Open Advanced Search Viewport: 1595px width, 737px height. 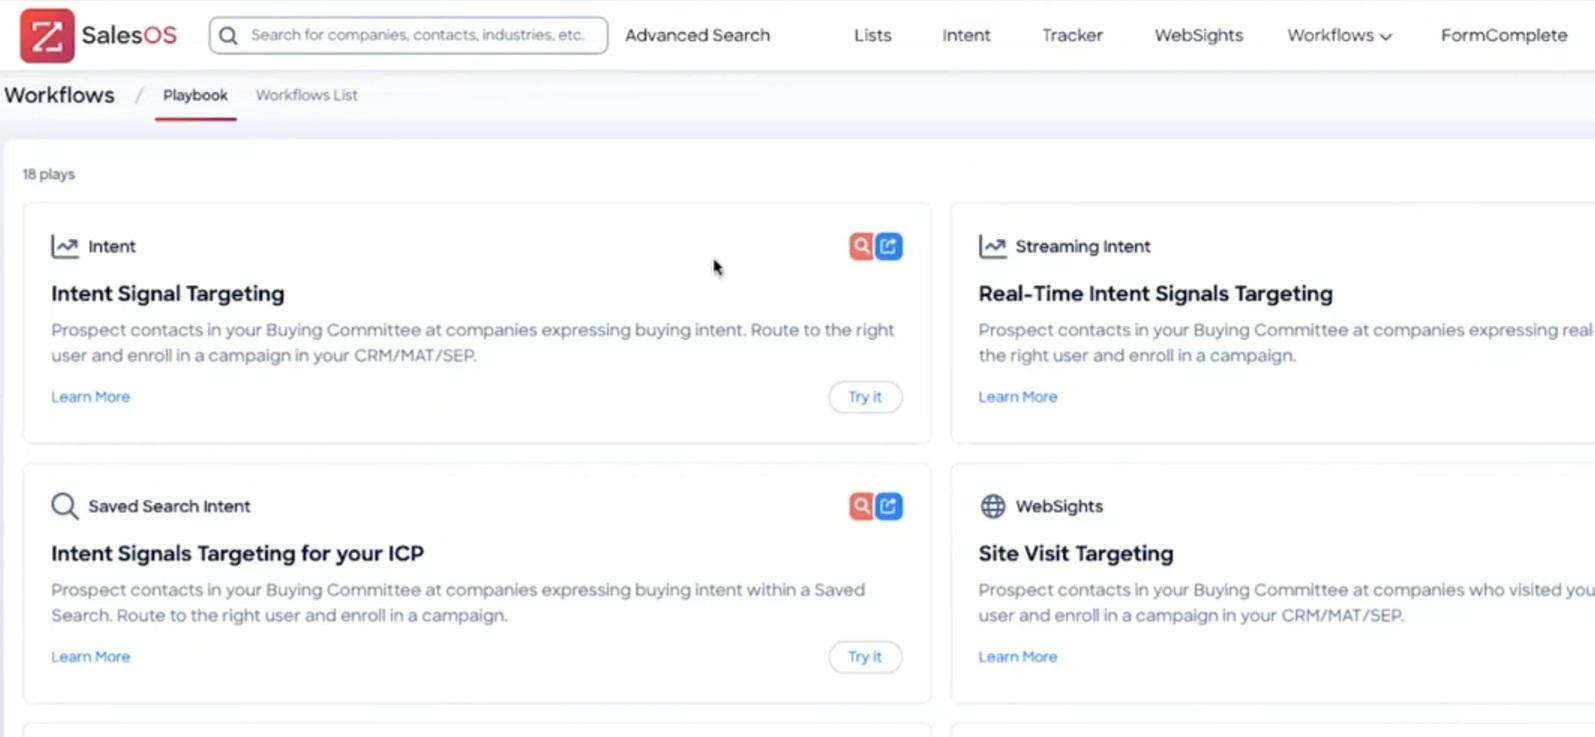pyautogui.click(x=697, y=35)
